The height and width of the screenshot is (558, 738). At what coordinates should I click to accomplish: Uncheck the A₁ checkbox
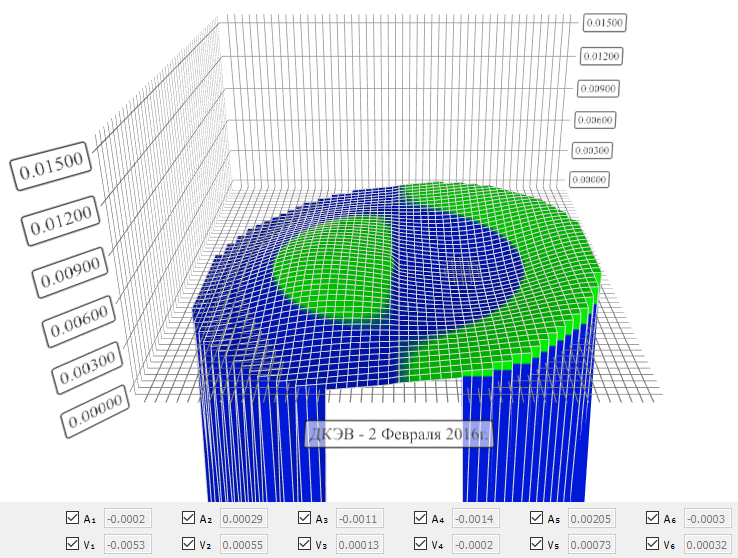[x=72, y=518]
